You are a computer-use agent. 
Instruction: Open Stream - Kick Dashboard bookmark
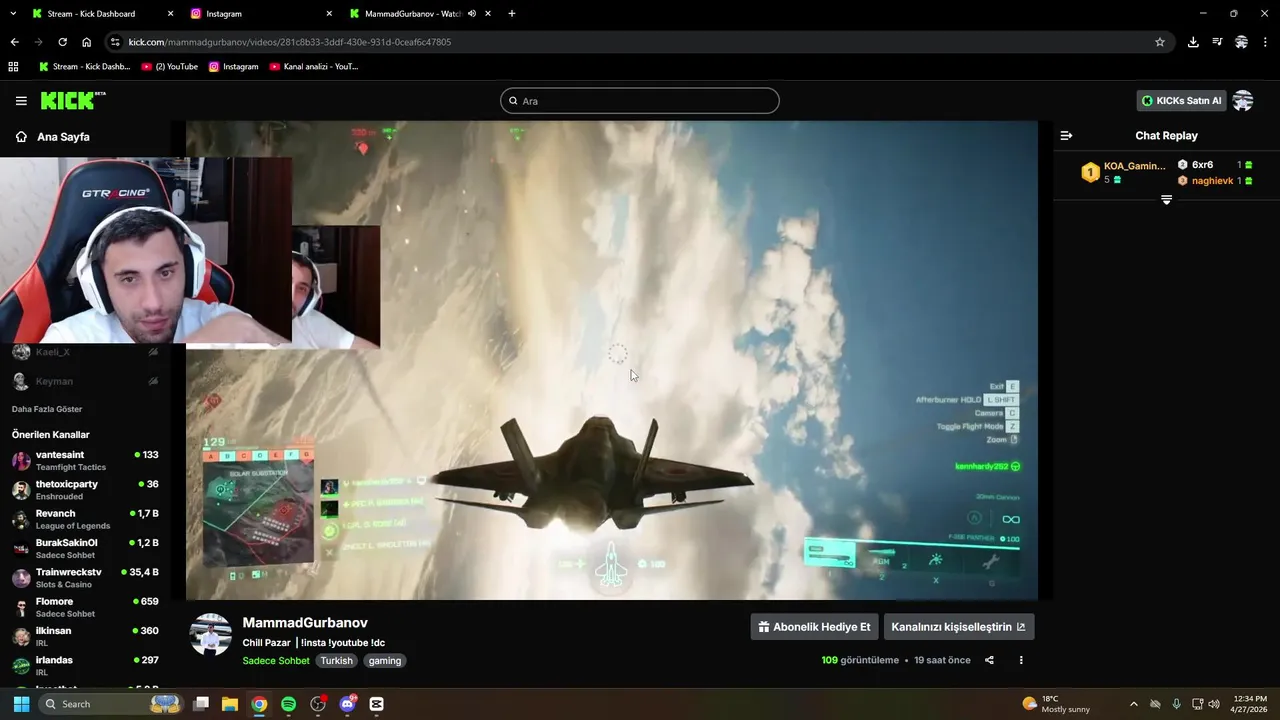click(84, 67)
